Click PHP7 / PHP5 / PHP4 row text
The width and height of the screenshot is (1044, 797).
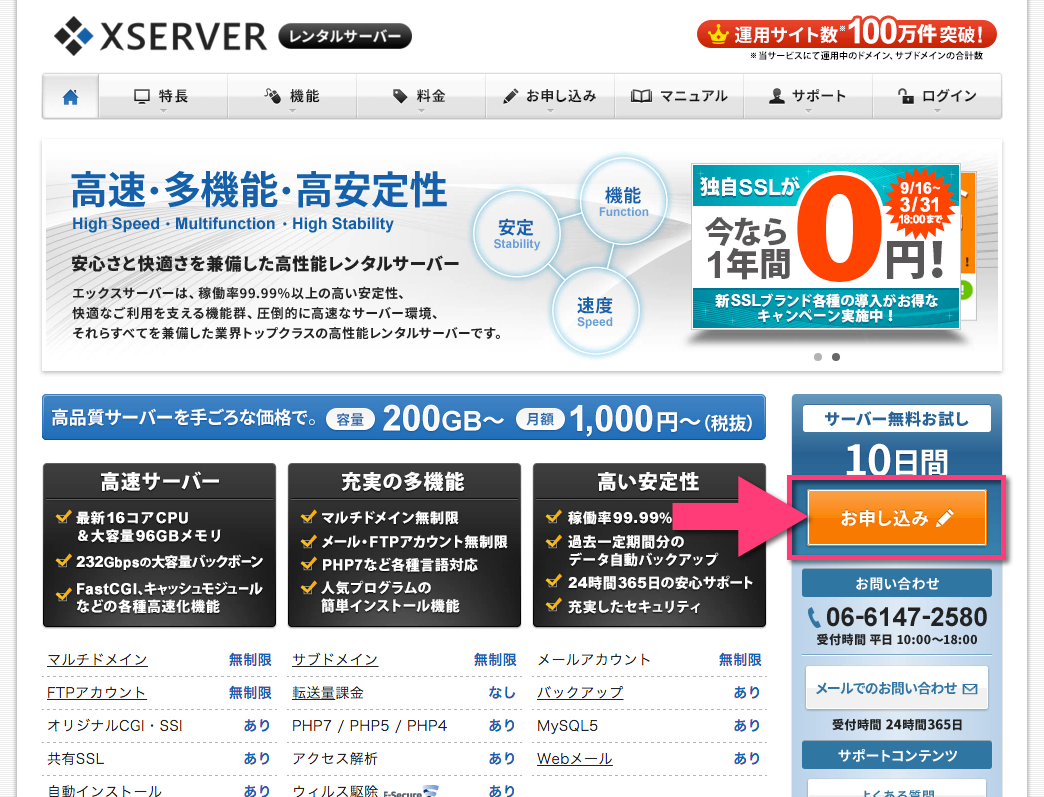tap(370, 726)
